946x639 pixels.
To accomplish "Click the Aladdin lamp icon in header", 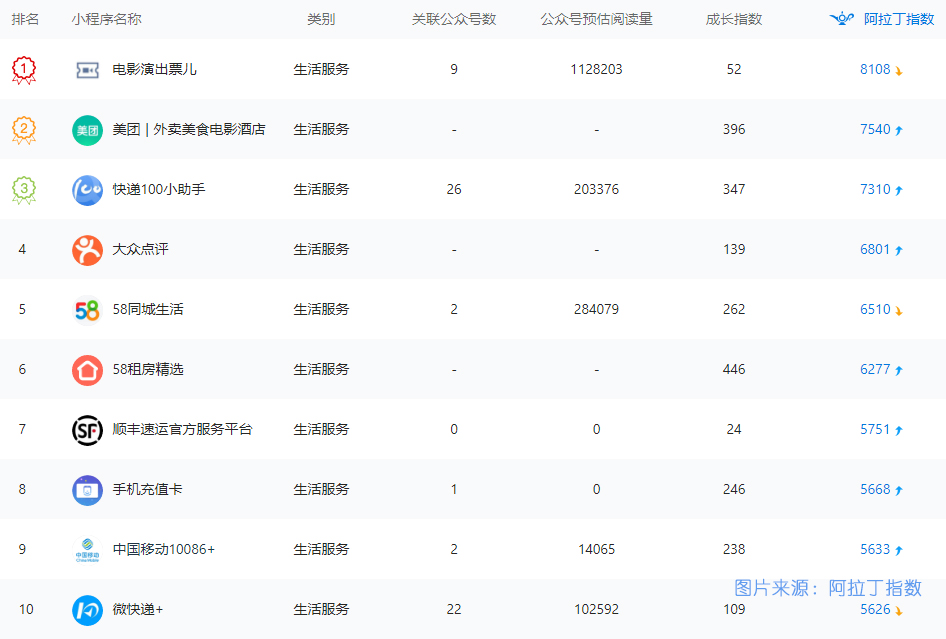I will tap(842, 19).
